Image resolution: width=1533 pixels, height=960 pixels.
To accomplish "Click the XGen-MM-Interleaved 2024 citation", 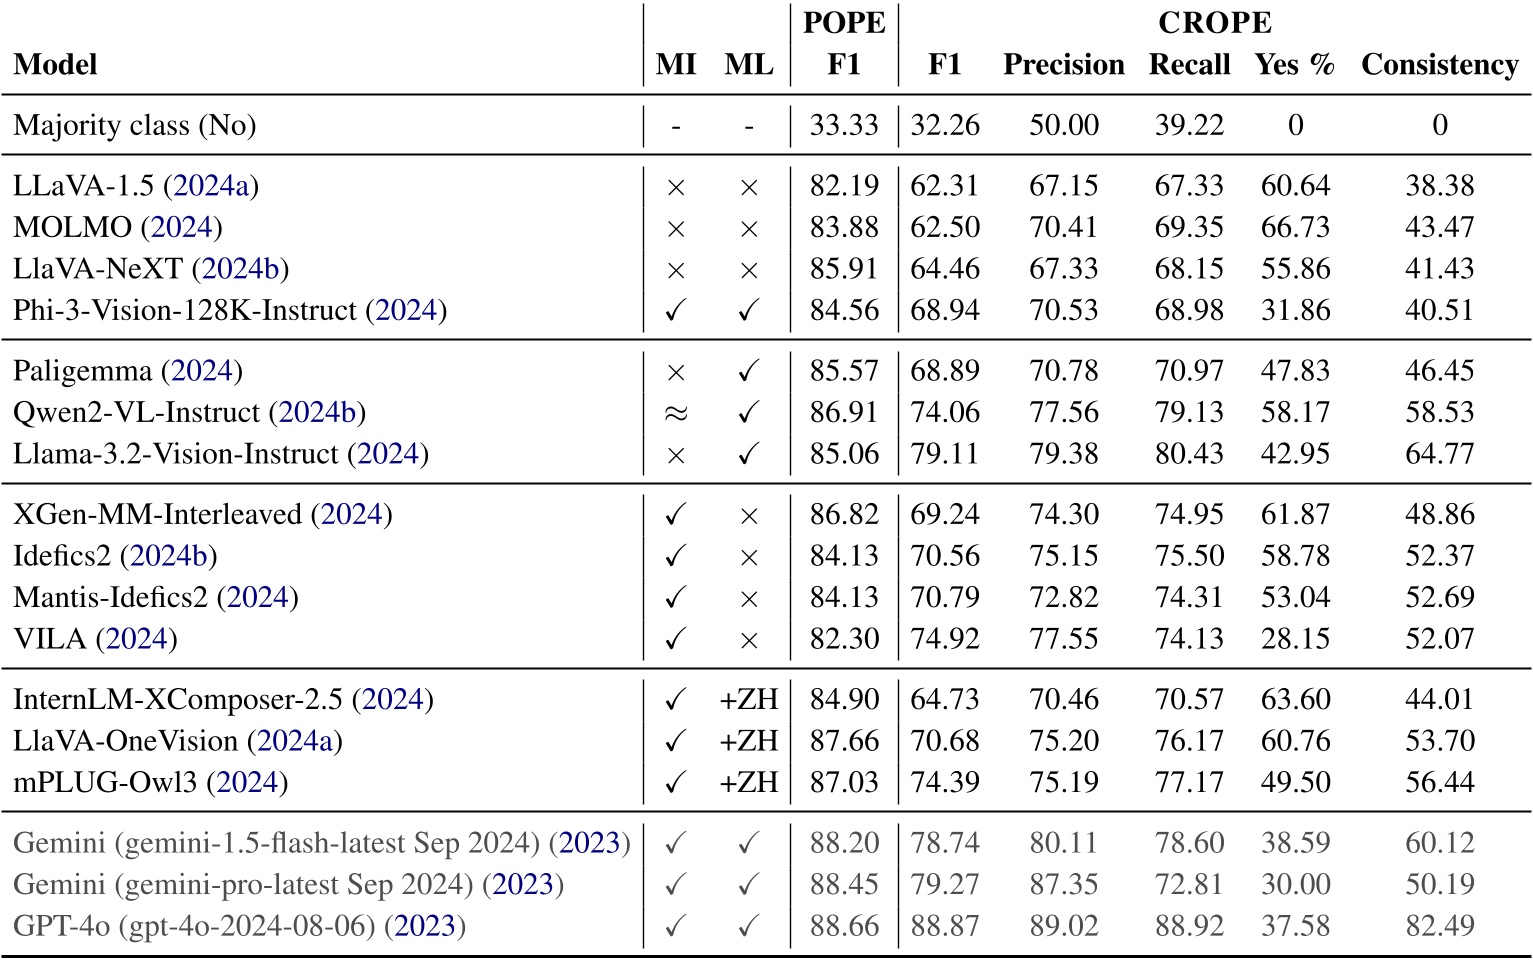I will [351, 515].
